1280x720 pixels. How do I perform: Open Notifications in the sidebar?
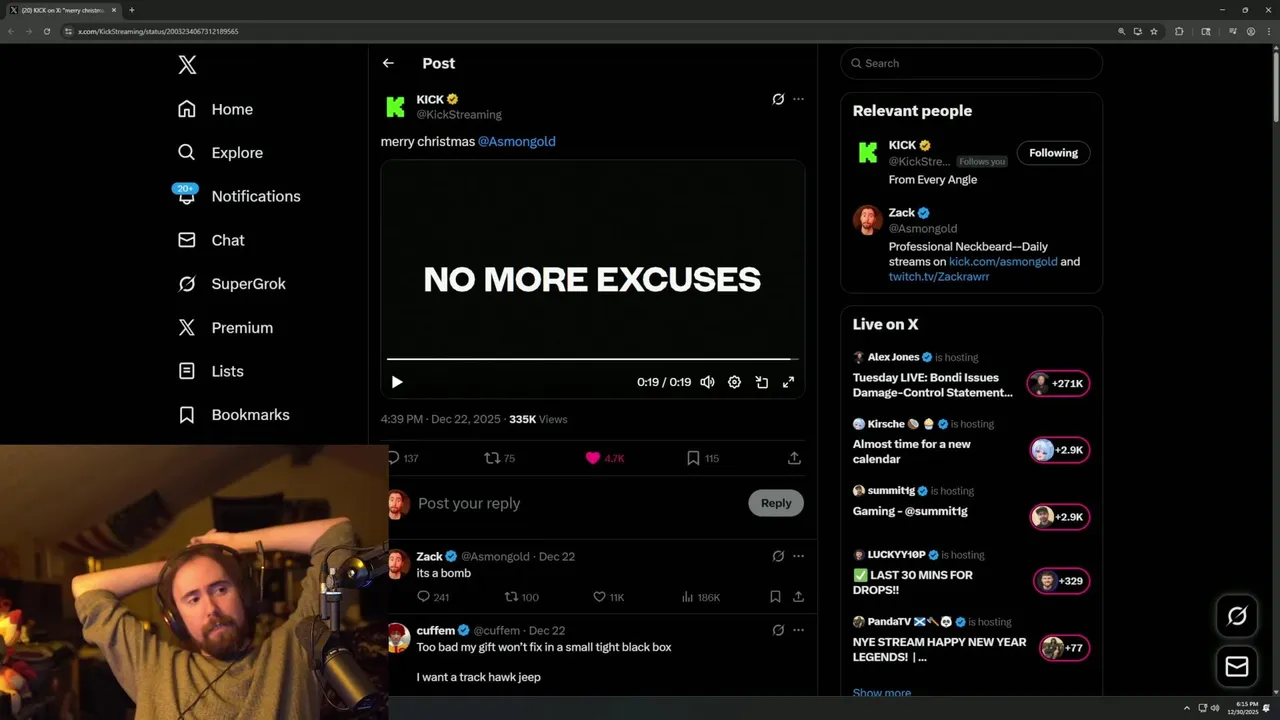tap(240, 196)
